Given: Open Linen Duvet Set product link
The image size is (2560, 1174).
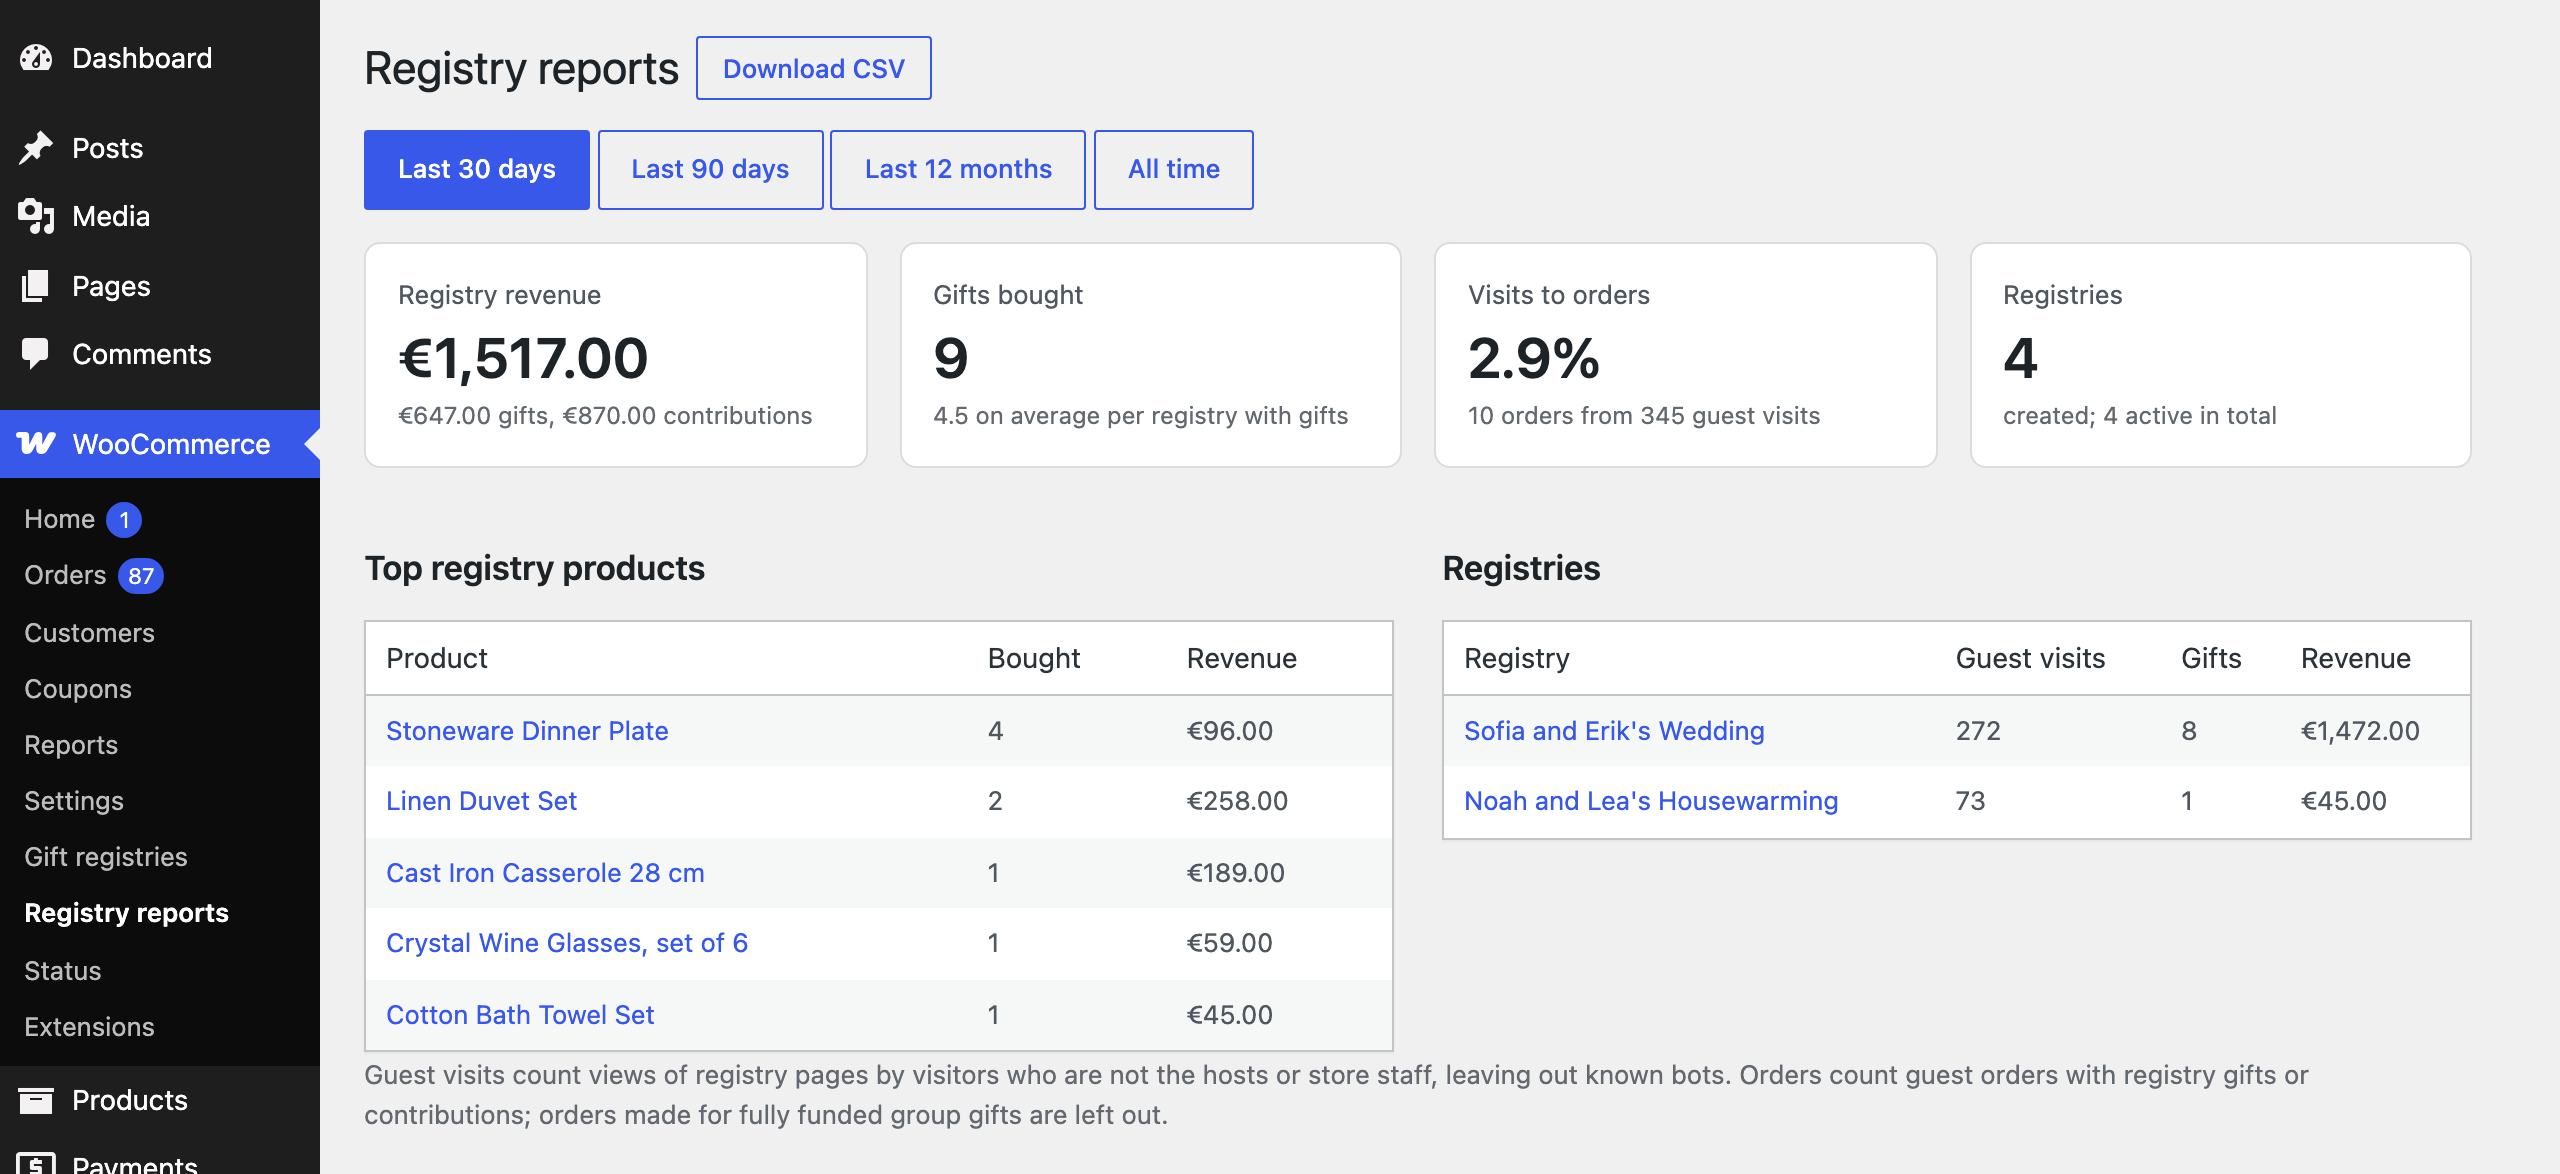Looking at the screenshot, I should tap(481, 801).
